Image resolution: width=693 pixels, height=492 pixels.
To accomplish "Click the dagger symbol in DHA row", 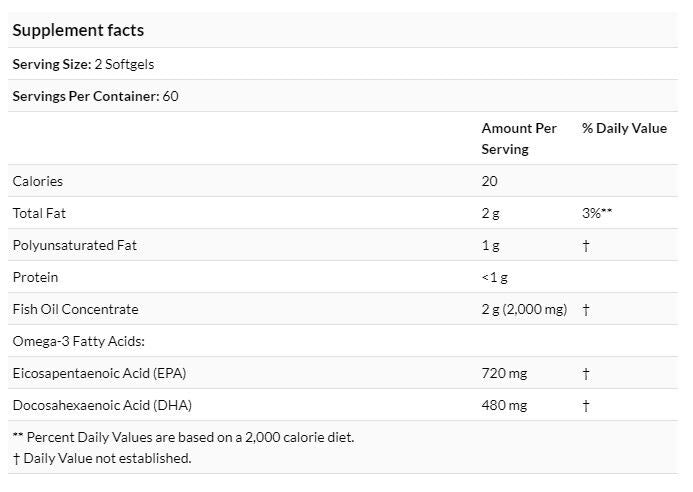I will 586,405.
